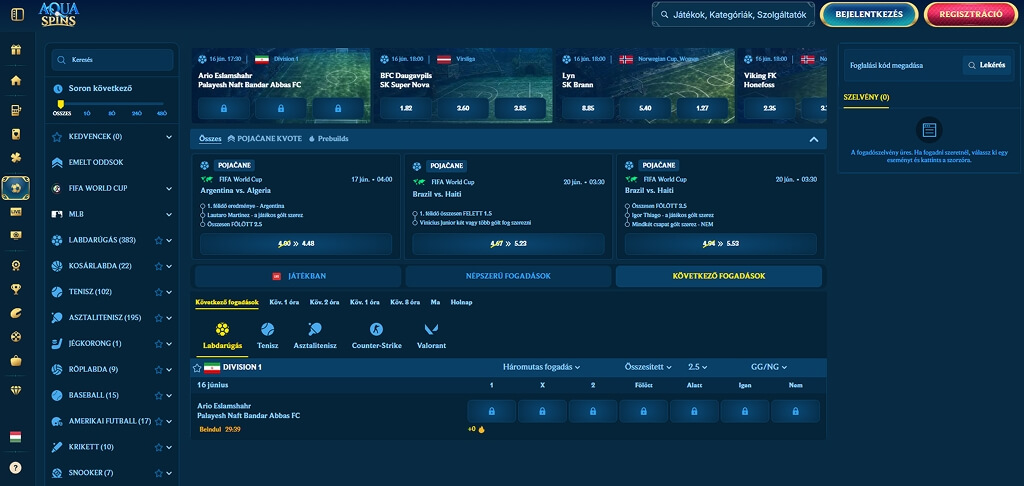The image size is (1024, 486).
Task: Go to the home icon in left rail
Action: pos(16,80)
